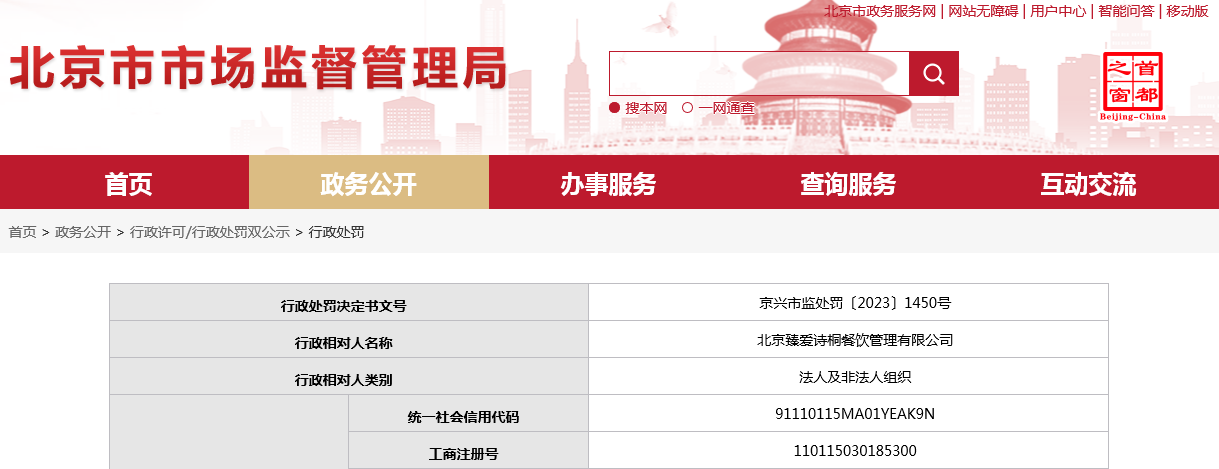Go to 行政处罚 in the breadcrumb
The width and height of the screenshot is (1219, 469).
click(x=336, y=232)
